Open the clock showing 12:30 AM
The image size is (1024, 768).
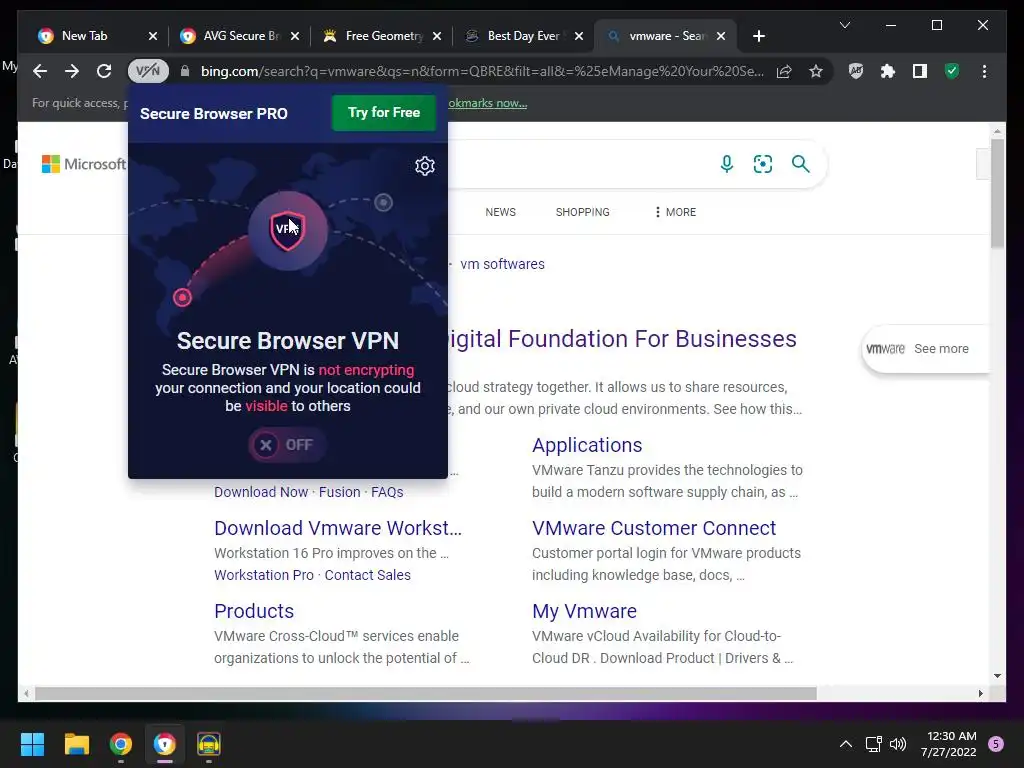(x=949, y=744)
